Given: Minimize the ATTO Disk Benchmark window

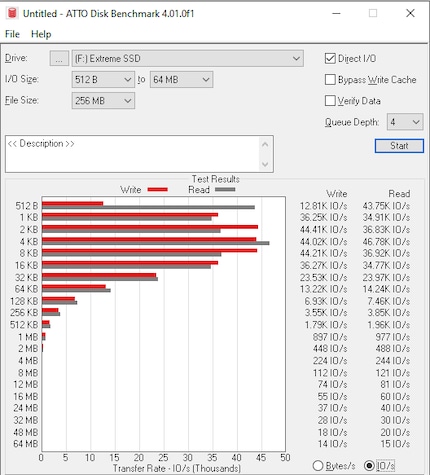Looking at the screenshot, I should [336, 13].
